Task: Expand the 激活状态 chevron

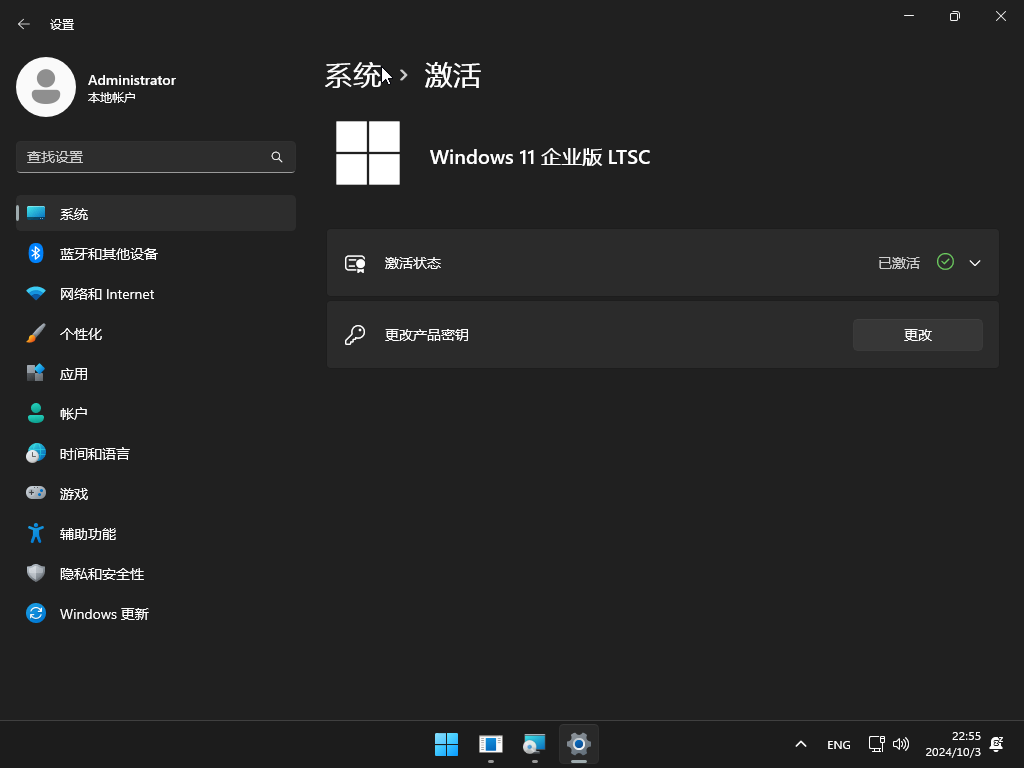Action: tap(975, 263)
